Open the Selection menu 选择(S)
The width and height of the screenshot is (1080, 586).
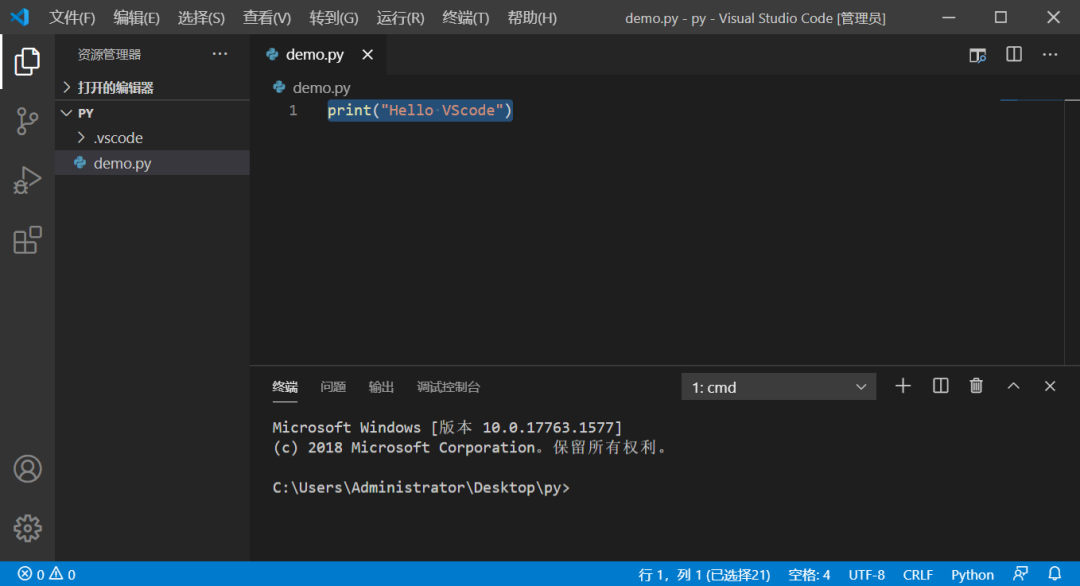tap(201, 18)
